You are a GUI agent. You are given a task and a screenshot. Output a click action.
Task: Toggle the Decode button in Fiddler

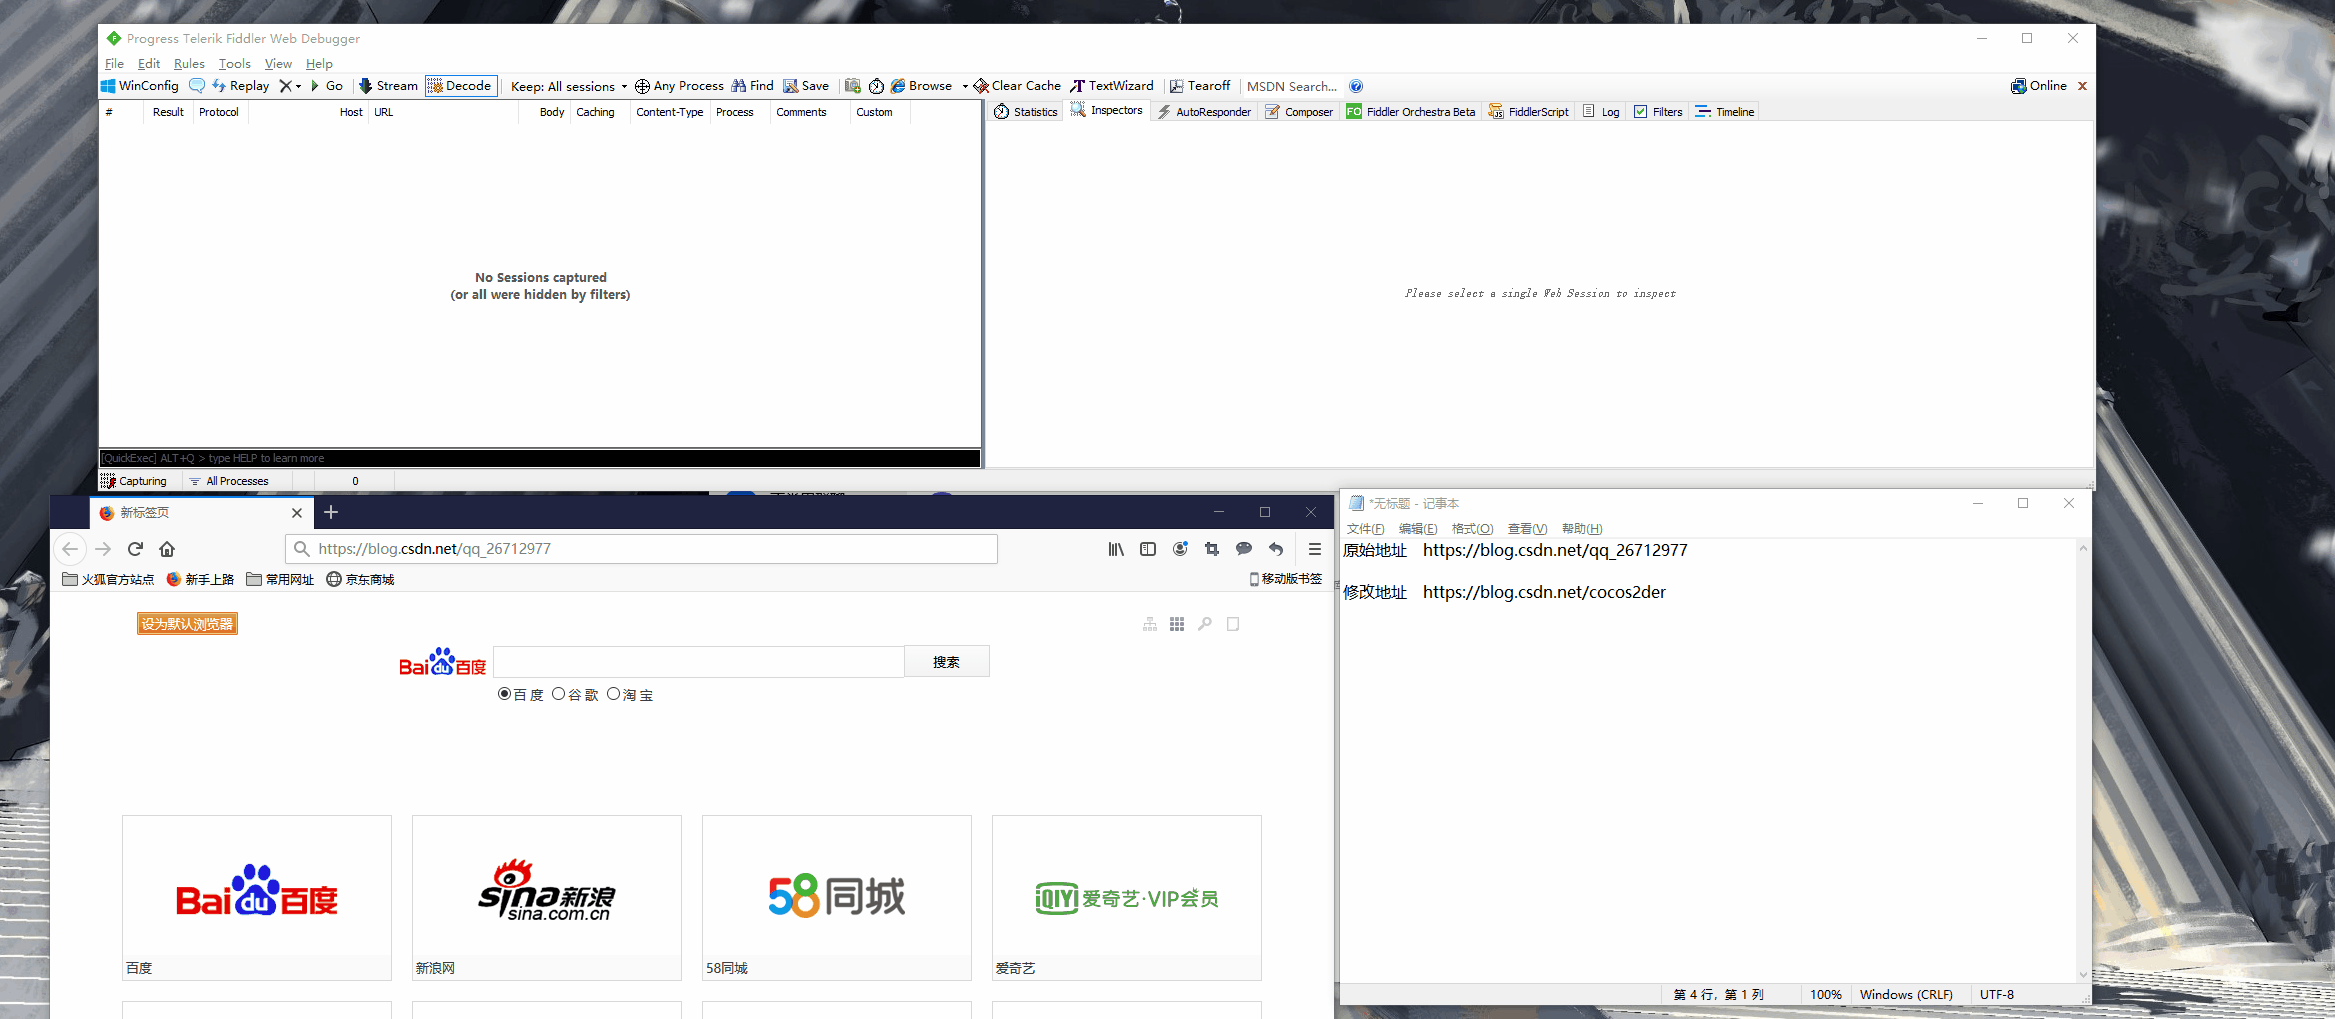coord(460,86)
